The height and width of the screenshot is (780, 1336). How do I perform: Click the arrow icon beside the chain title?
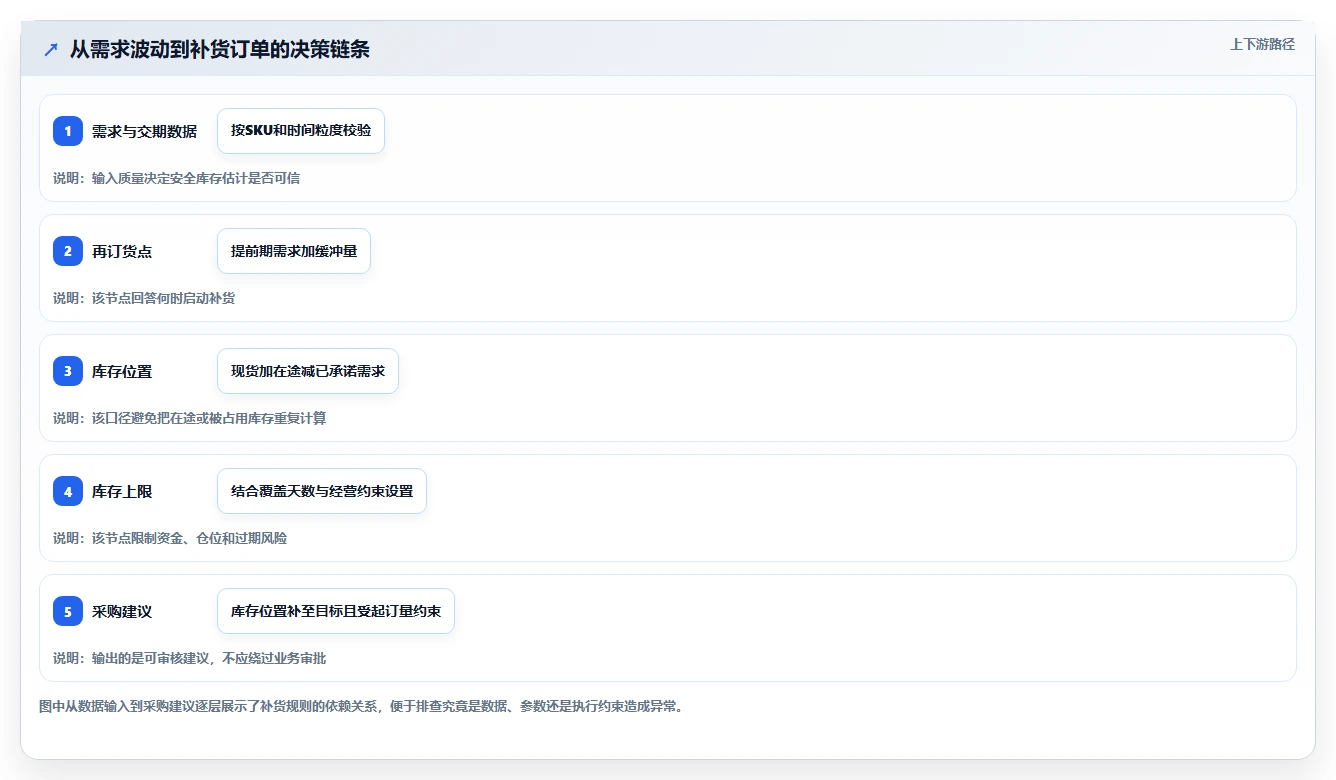click(51, 49)
